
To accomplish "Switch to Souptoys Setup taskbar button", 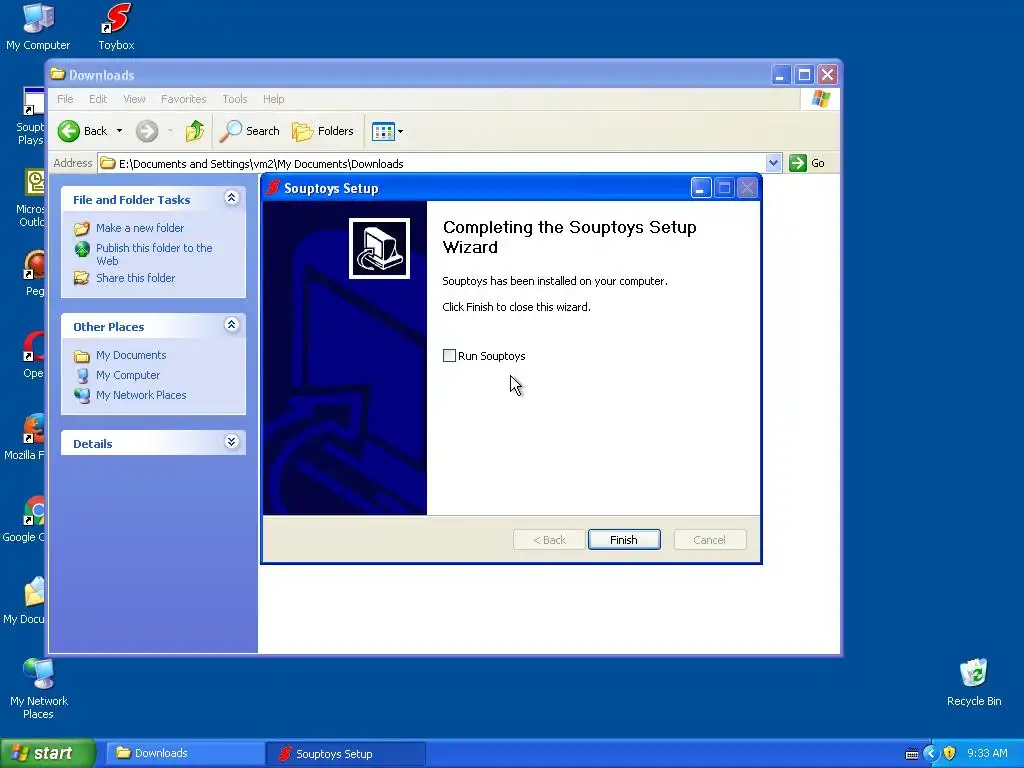I will coord(346,754).
